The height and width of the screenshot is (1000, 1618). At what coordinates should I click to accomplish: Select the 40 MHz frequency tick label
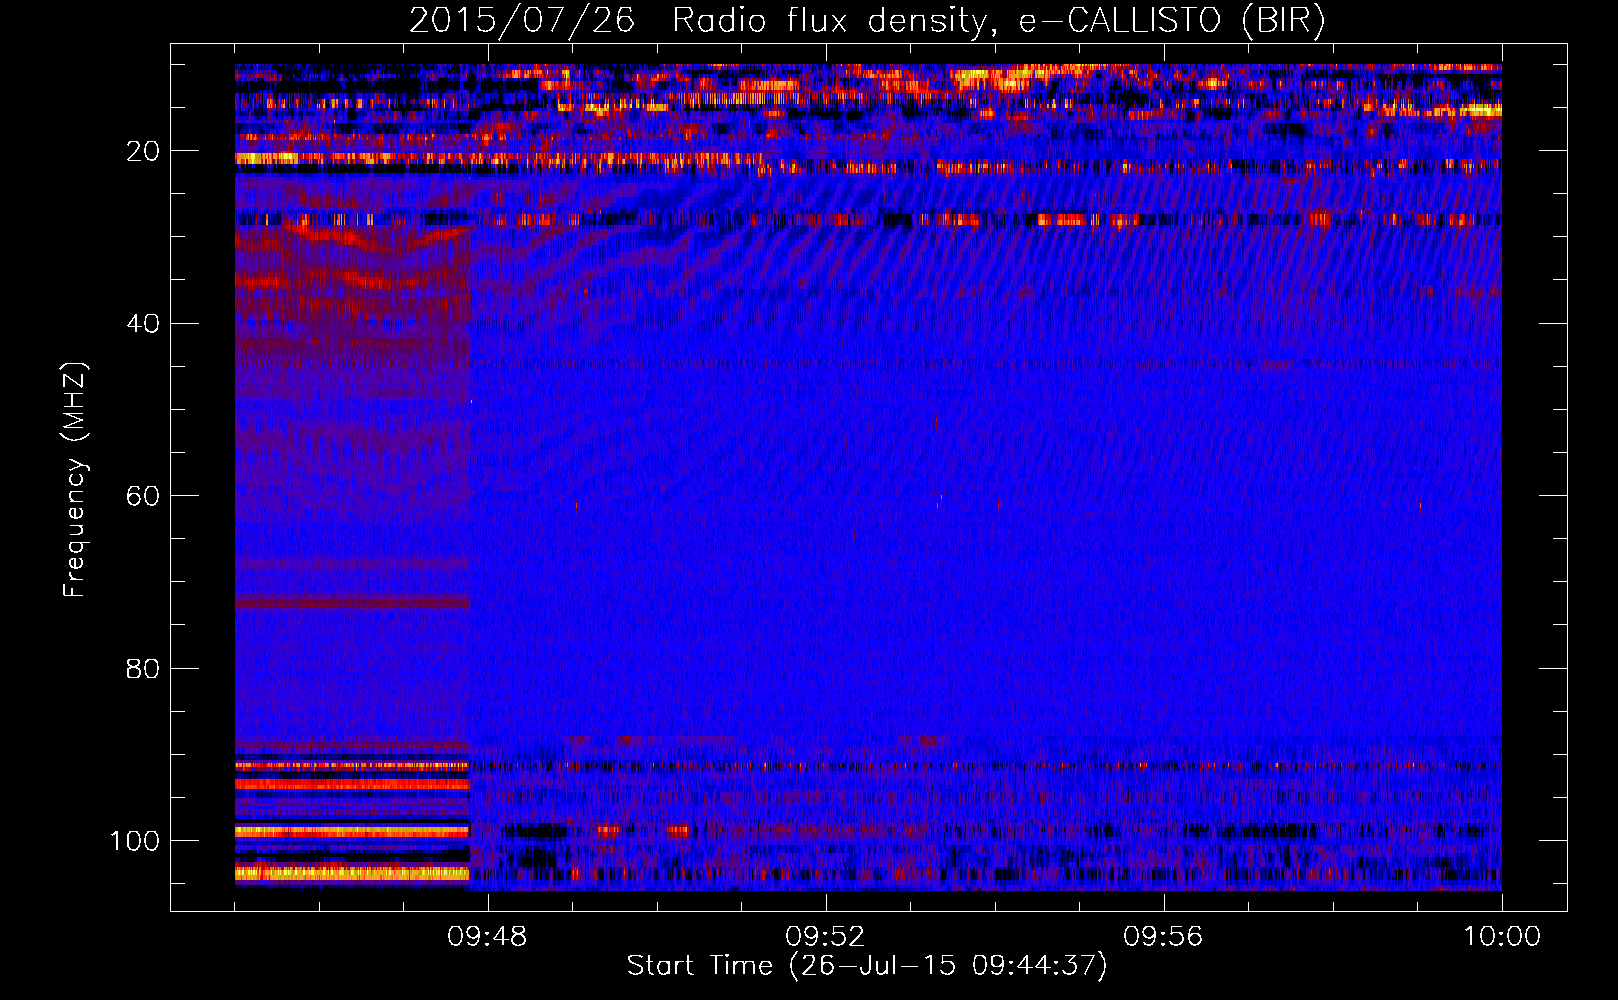pos(144,323)
